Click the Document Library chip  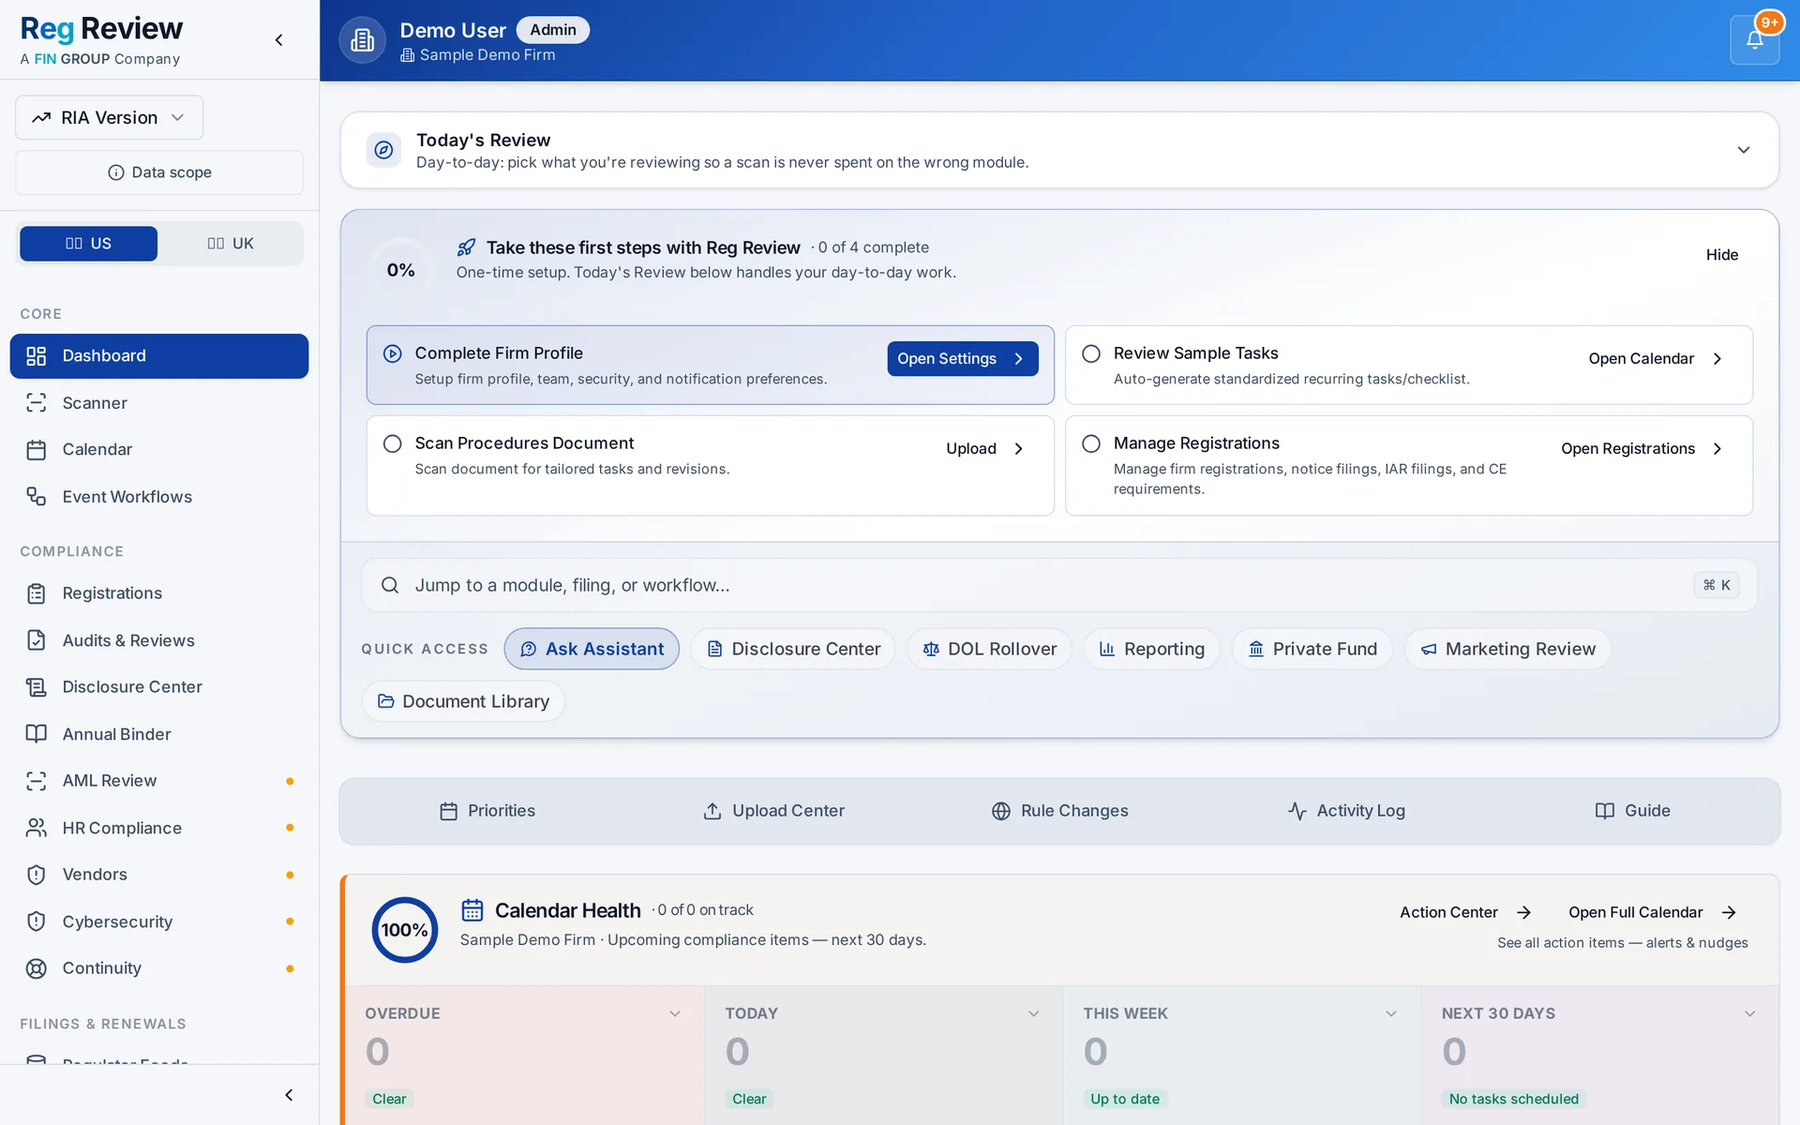[x=463, y=702]
